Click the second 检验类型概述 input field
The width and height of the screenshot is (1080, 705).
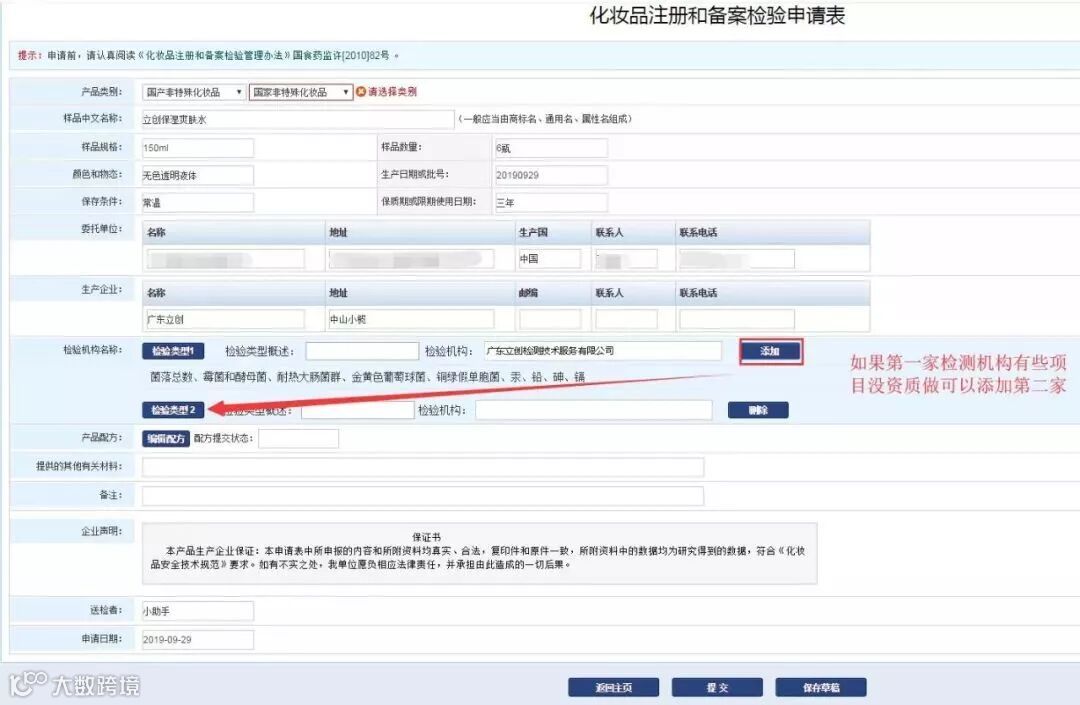click(x=358, y=410)
